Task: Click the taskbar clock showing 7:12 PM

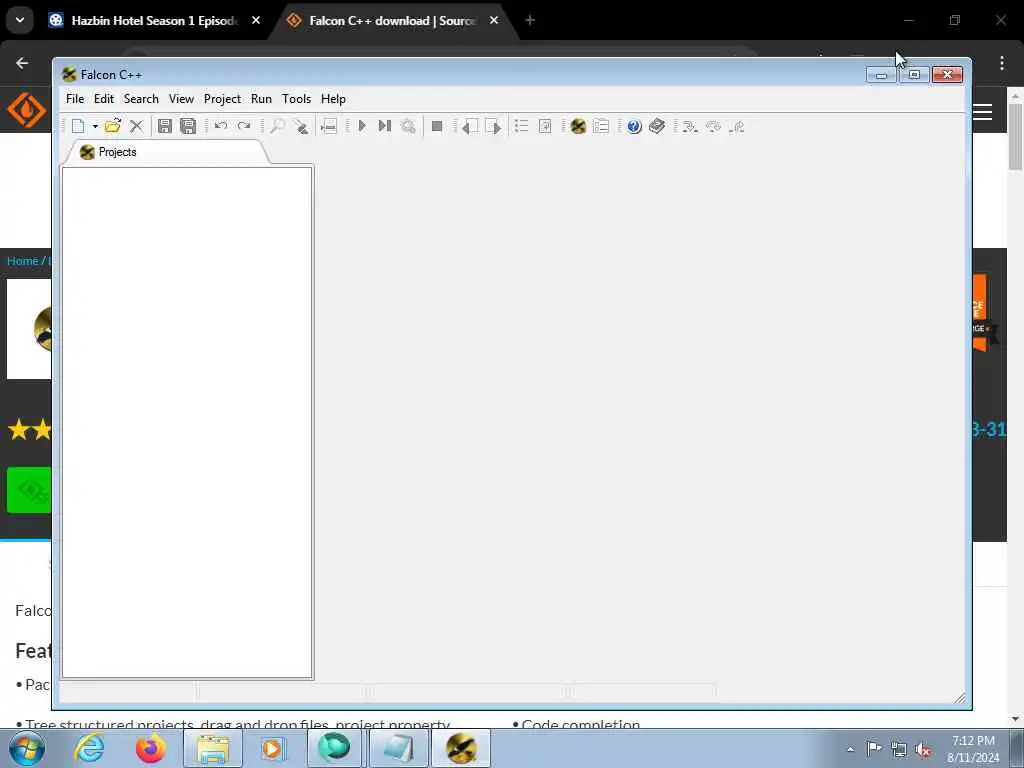Action: 973,749
